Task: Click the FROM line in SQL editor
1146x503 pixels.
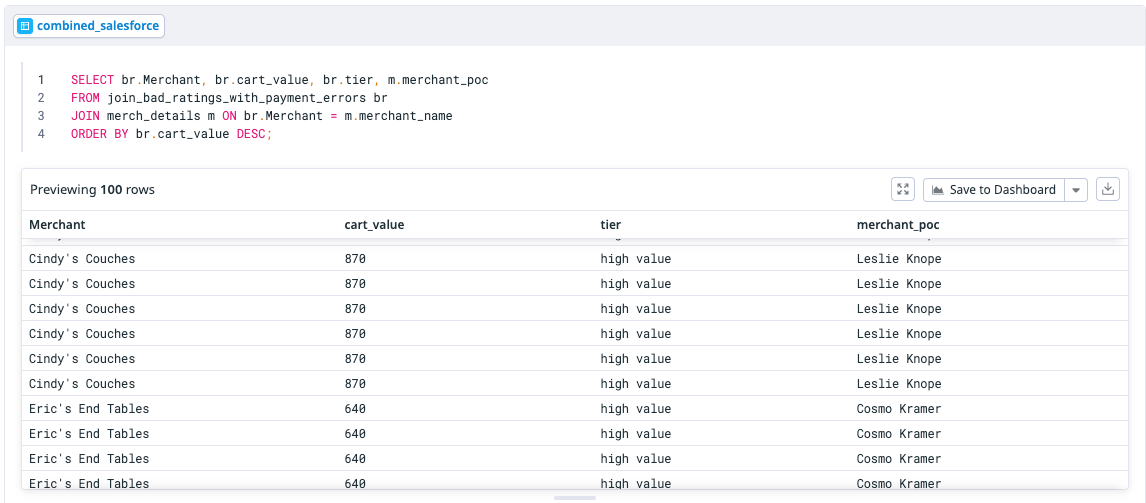Action: tap(229, 98)
